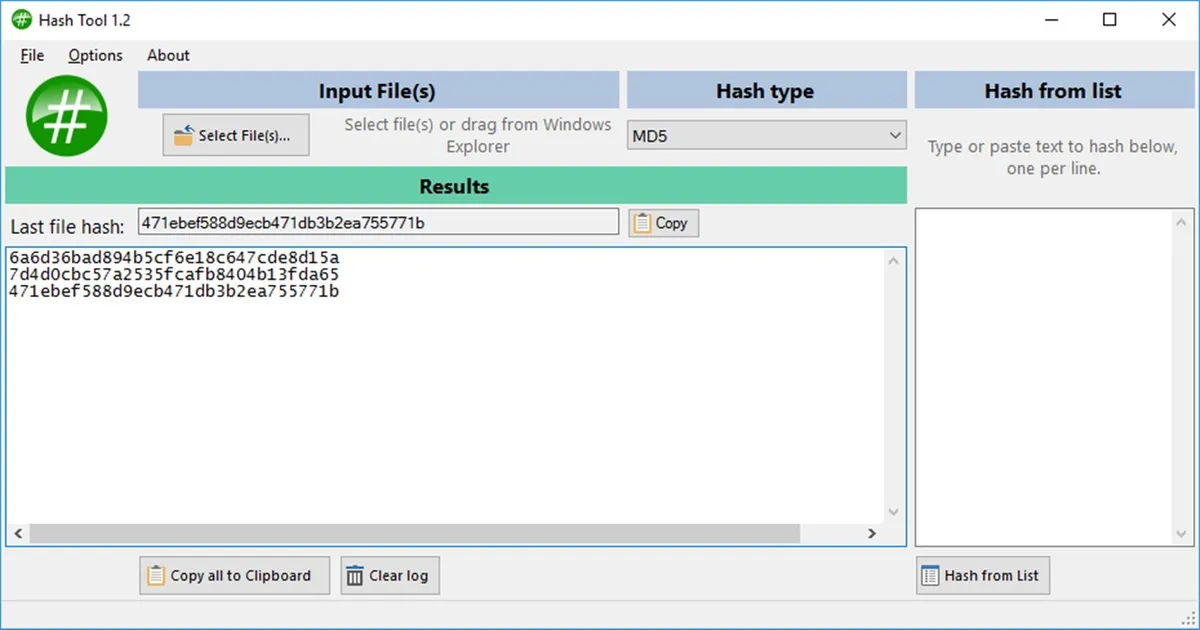1200x630 pixels.
Task: Click the trash icon on Clear log button
Action: tap(357, 575)
